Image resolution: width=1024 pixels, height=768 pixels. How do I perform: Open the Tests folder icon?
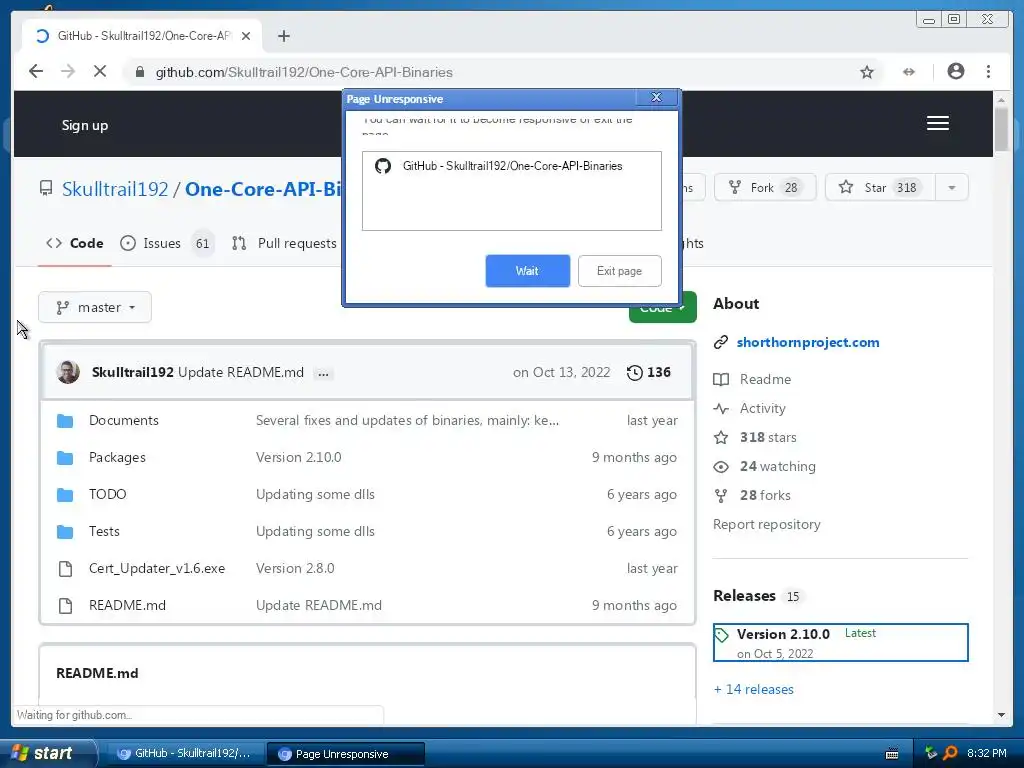[65, 532]
